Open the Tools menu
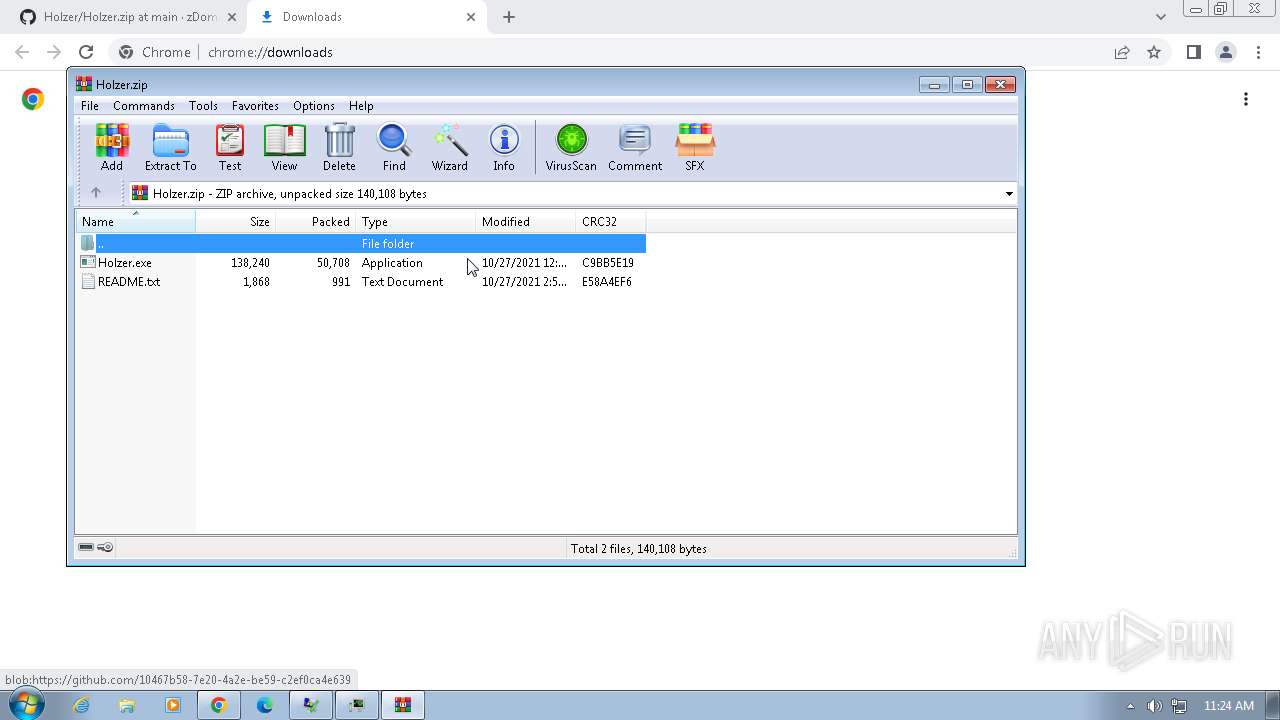1280x720 pixels. (203, 106)
